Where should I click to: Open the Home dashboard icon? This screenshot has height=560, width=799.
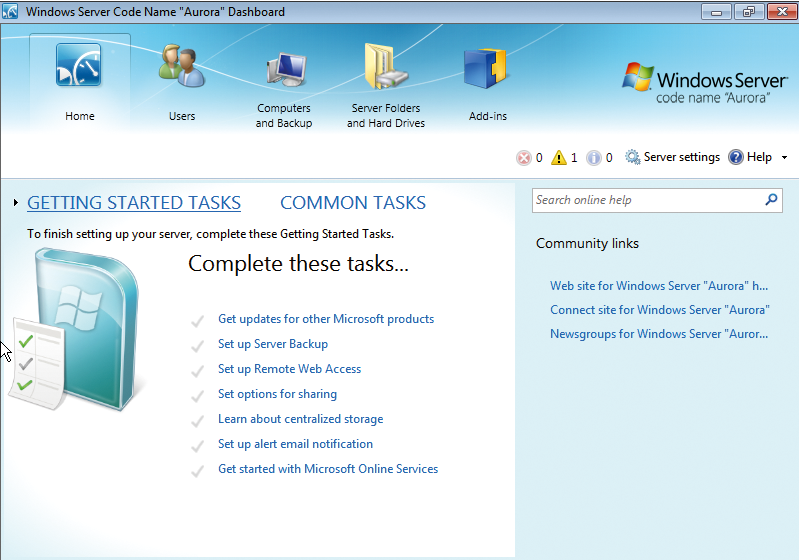pyautogui.click(x=79, y=65)
